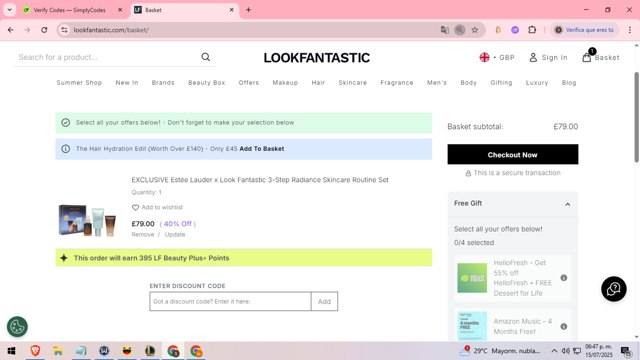Viewport: 640px width, 360px height.
Task: Click the page vertical scrollbar
Action: tap(636, 118)
